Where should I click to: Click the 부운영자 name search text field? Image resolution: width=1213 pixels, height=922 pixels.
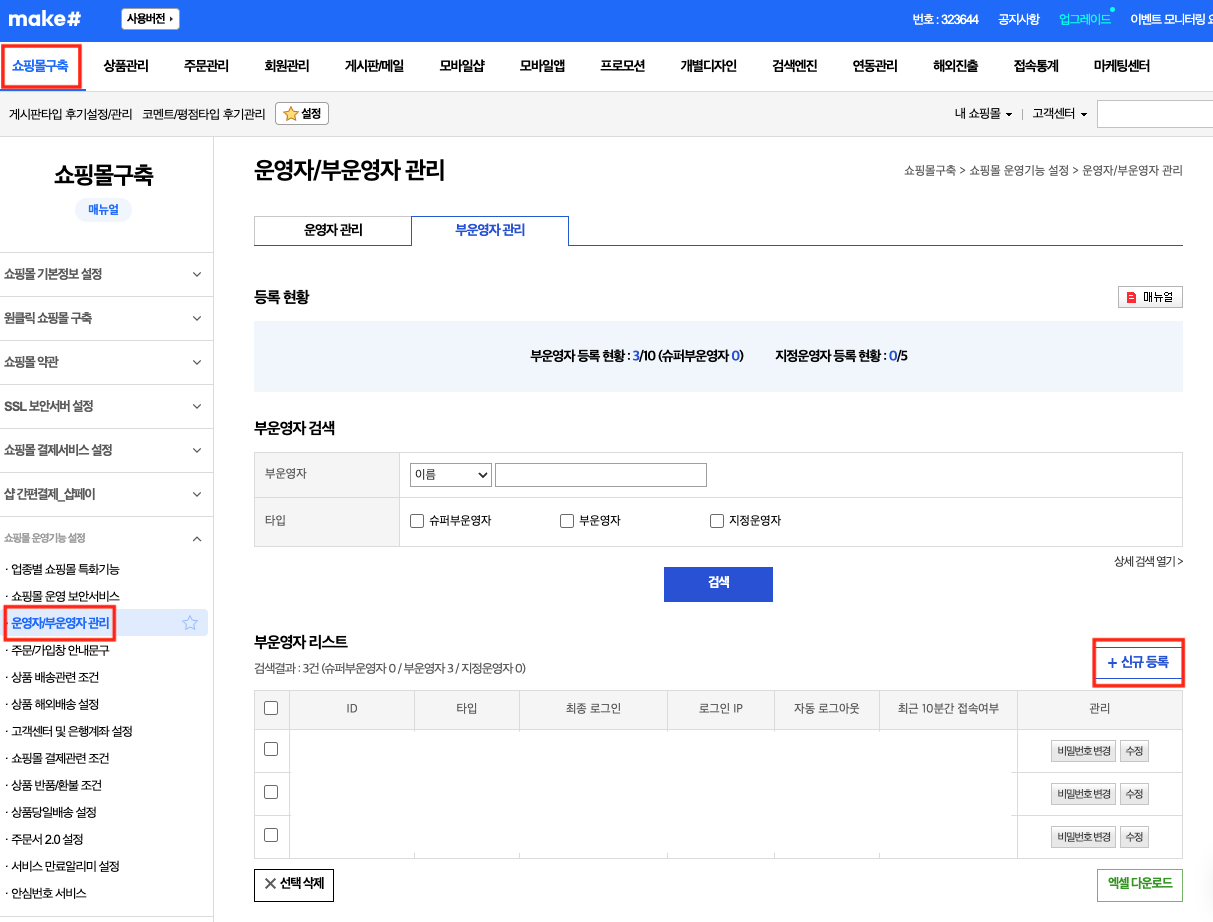[601, 475]
